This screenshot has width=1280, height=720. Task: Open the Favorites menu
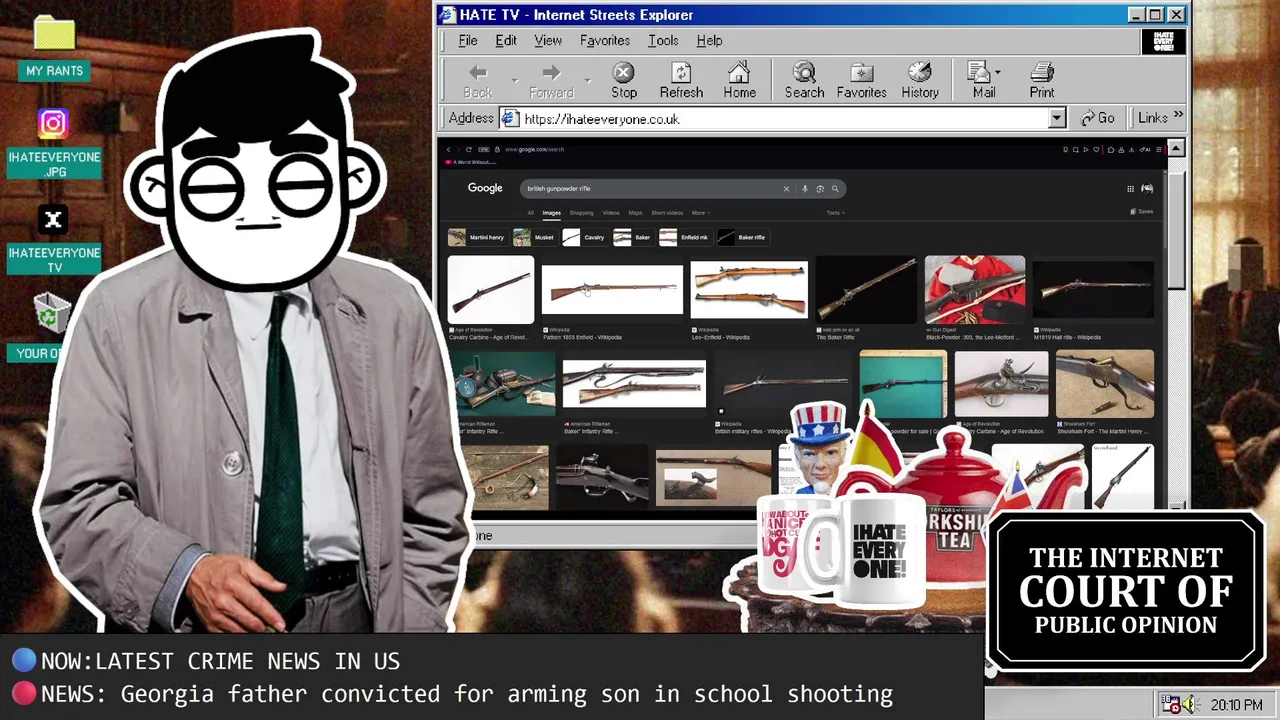(605, 41)
